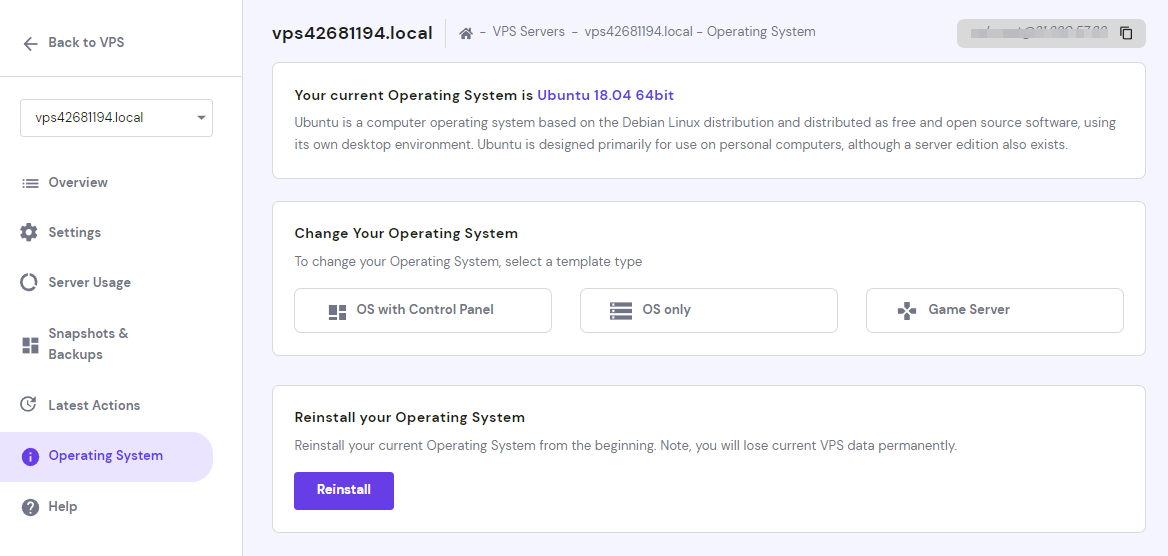Click the Ubuntu 18.04 64bit link
Image resolution: width=1168 pixels, height=556 pixels.
tap(606, 95)
